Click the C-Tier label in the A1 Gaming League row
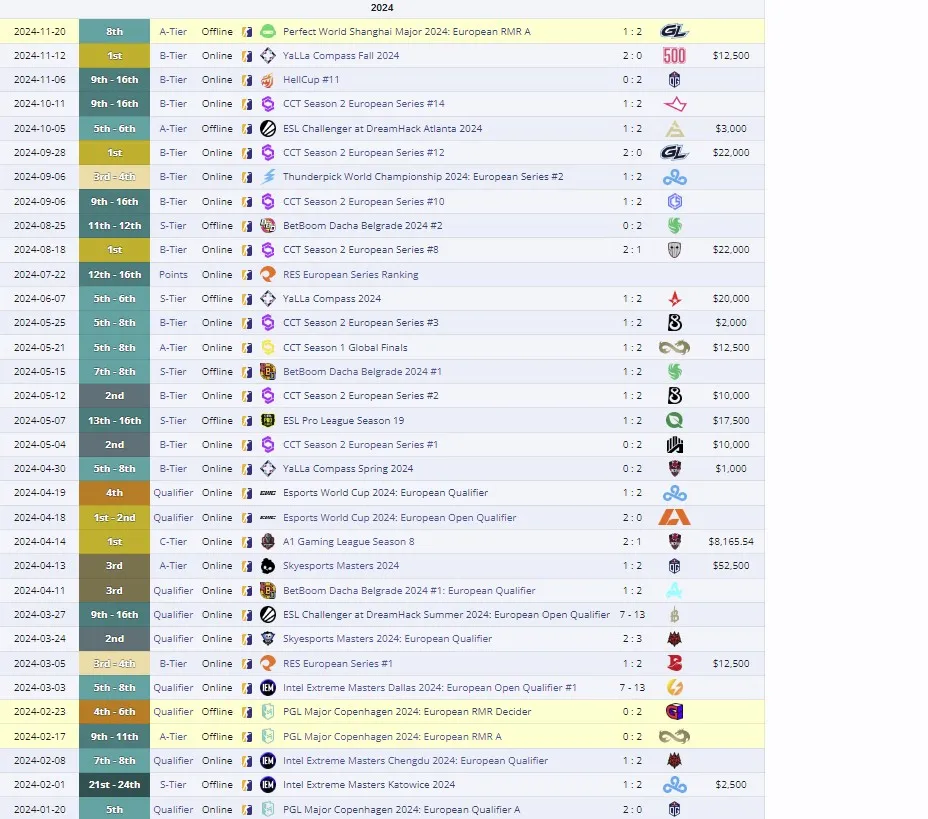 173,541
